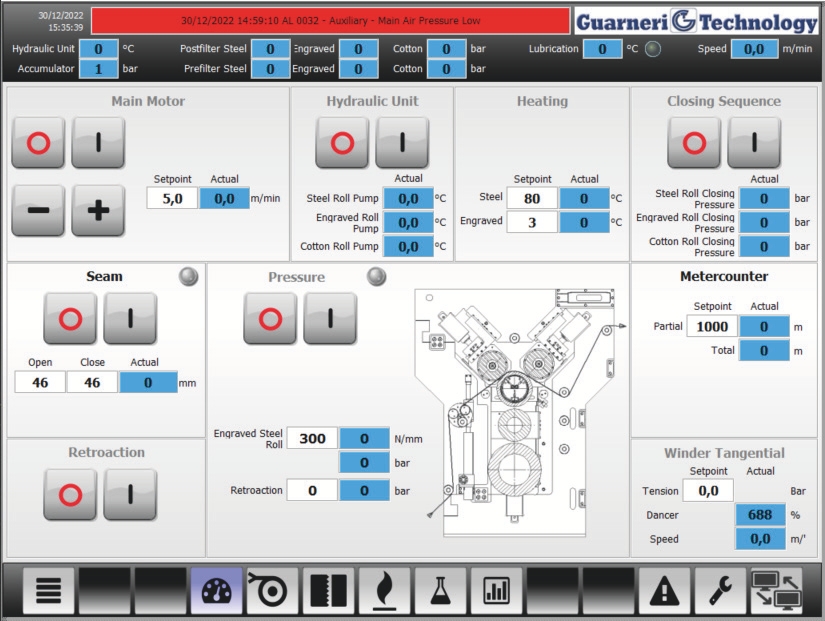825x621 pixels.
Task: Increase Main Motor speed with plus button
Action: tap(98, 210)
